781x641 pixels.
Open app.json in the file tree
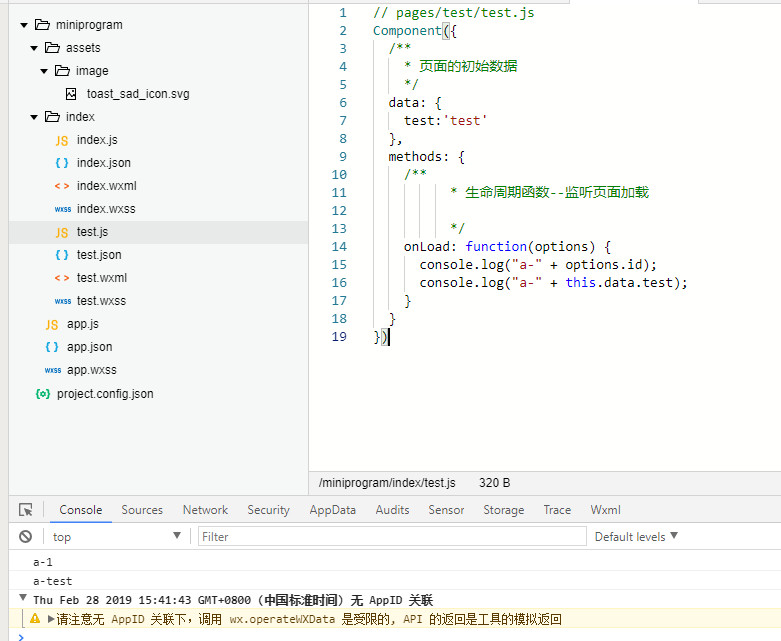click(x=89, y=347)
